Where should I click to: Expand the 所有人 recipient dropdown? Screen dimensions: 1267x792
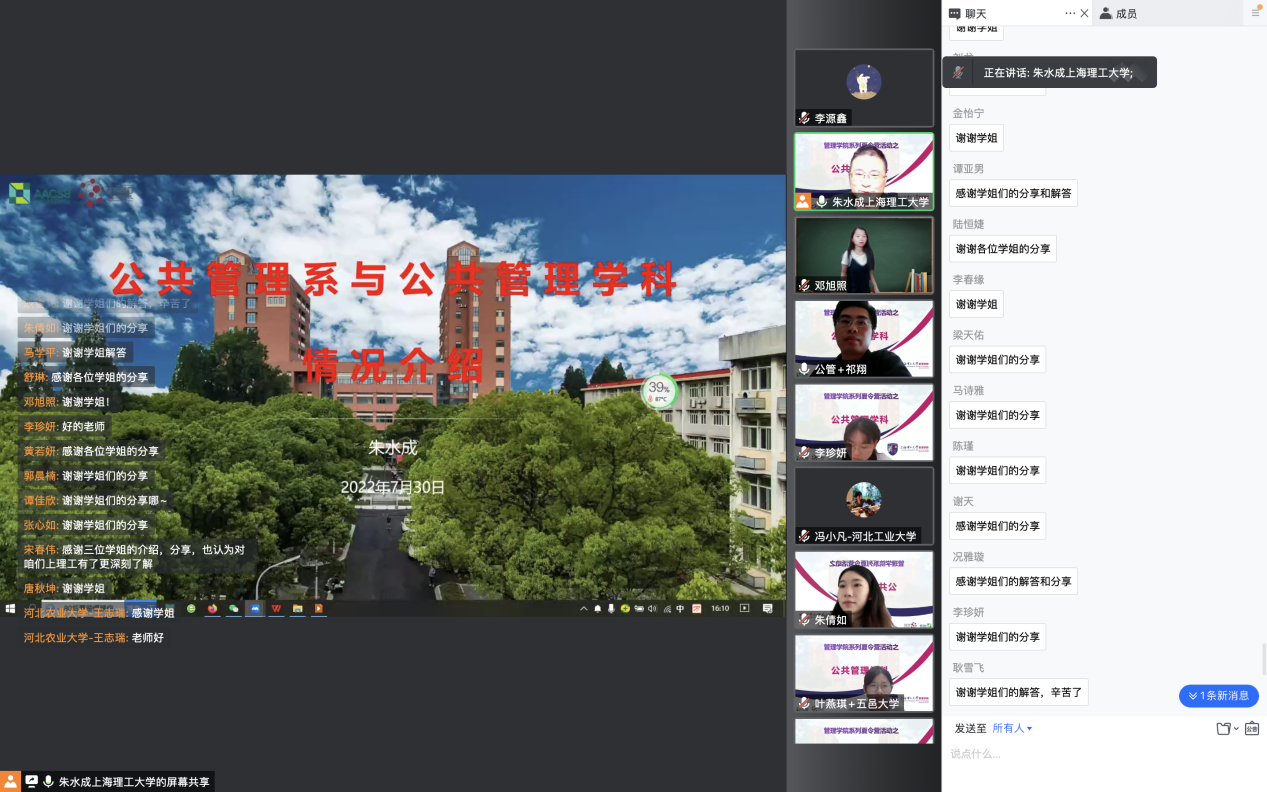(1012, 728)
